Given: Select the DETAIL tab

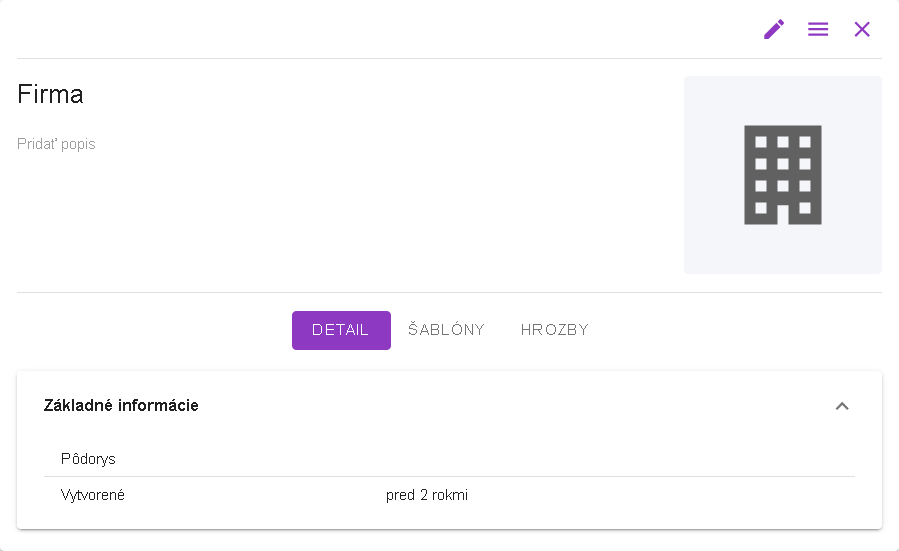Looking at the screenshot, I should [x=341, y=330].
